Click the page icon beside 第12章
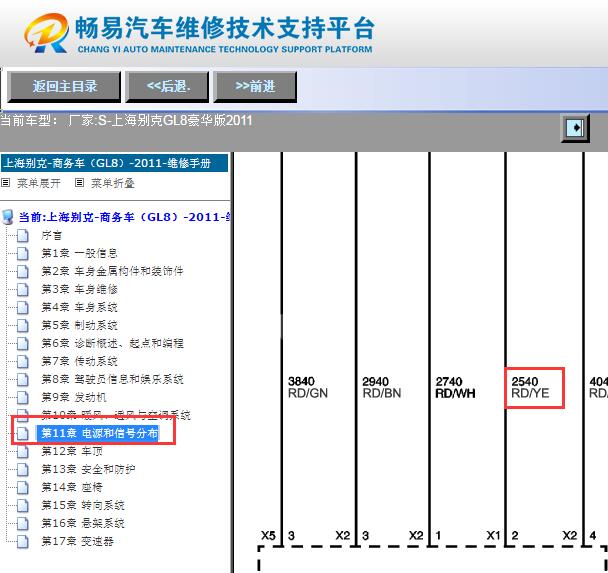Screen dimensions: 608x573 pyautogui.click(x=23, y=451)
